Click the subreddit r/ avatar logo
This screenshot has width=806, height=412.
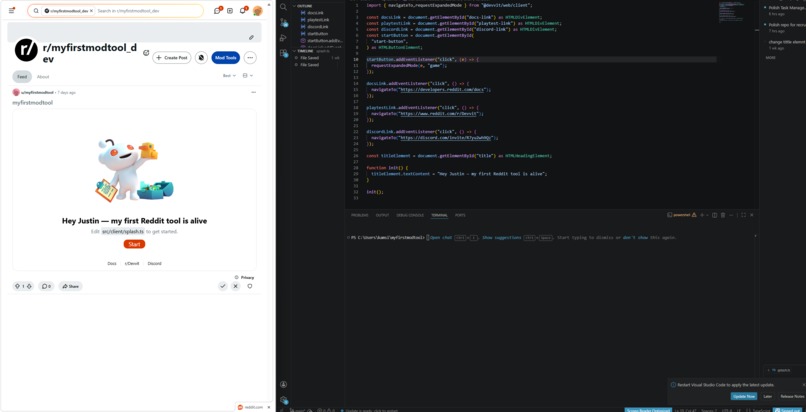(26, 50)
